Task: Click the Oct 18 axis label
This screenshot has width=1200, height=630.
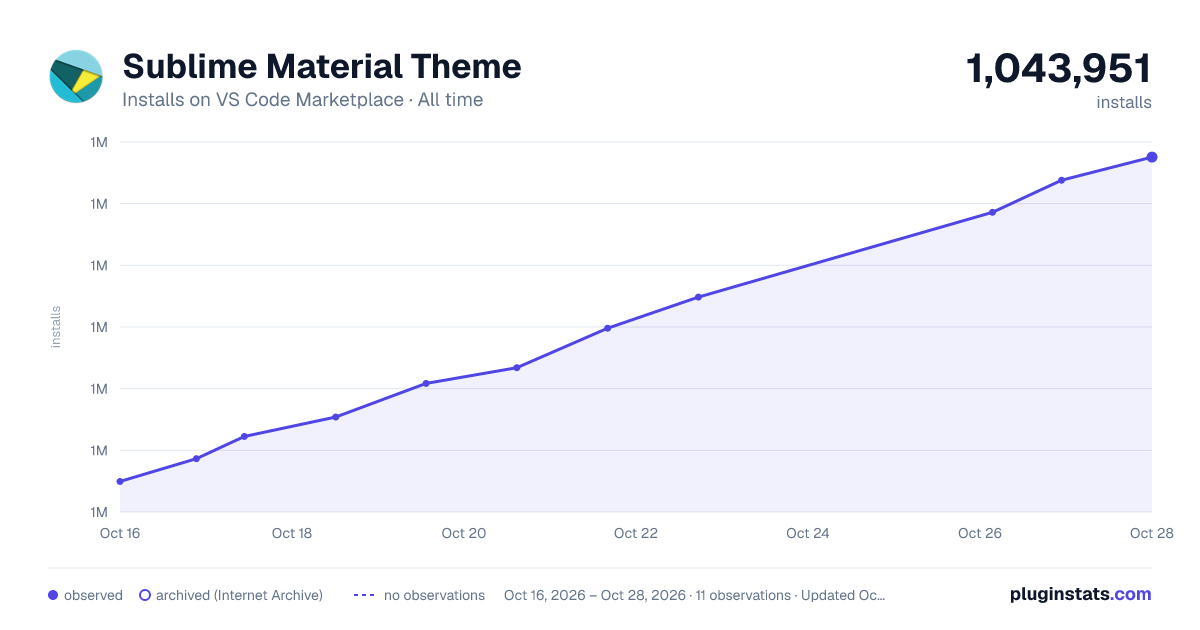Action: (x=292, y=533)
